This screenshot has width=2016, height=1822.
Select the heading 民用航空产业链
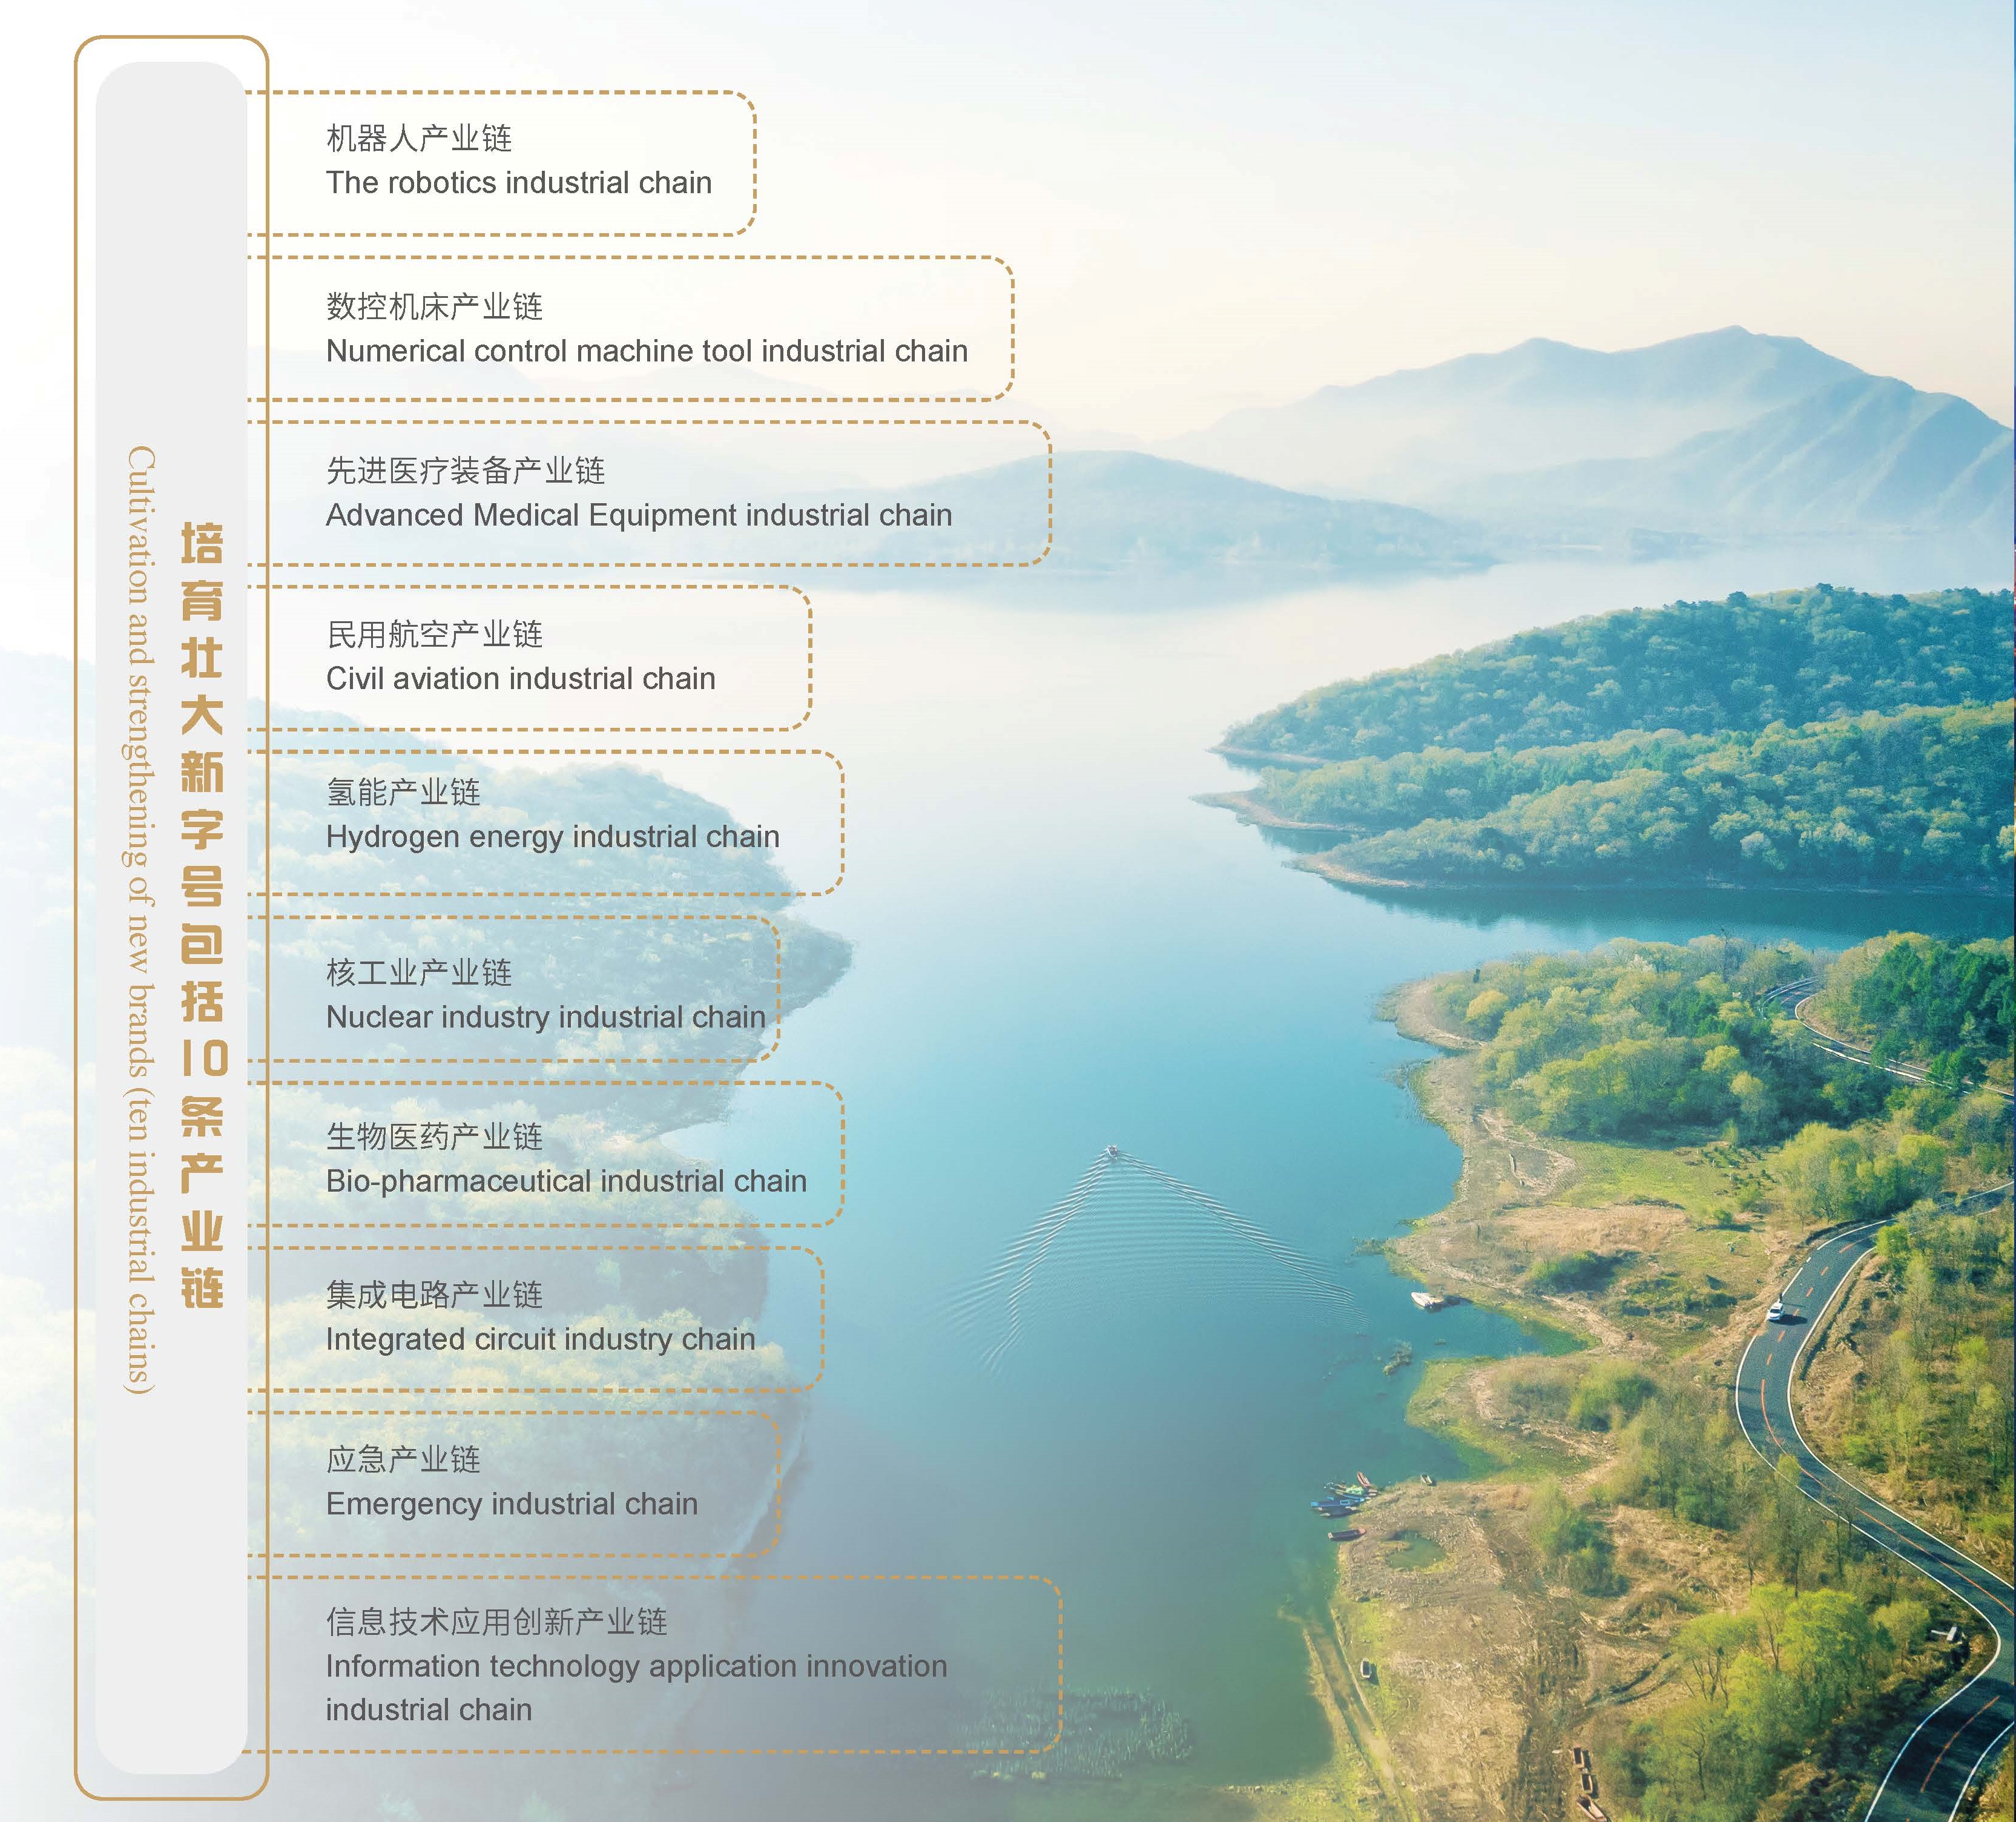click(x=434, y=634)
